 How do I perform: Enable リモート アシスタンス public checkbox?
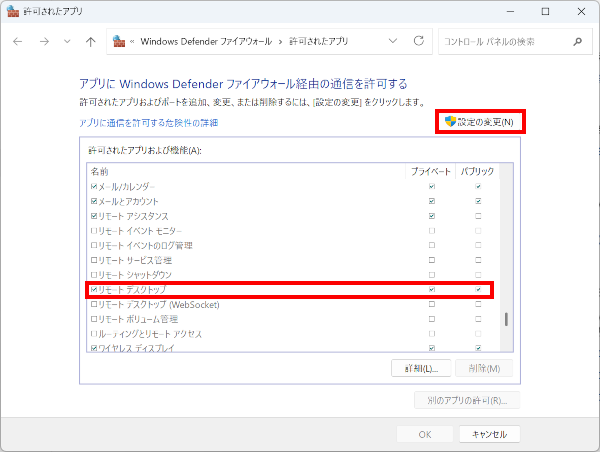point(478,216)
